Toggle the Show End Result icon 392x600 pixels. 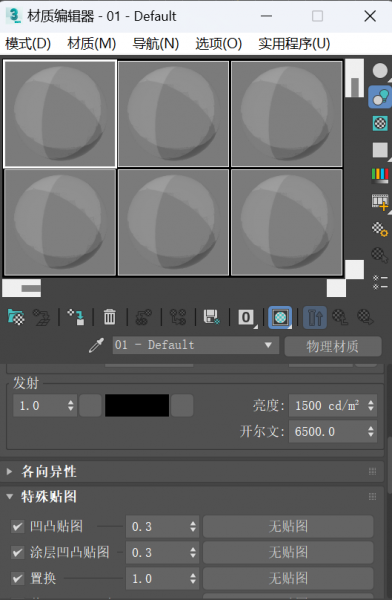tap(315, 317)
